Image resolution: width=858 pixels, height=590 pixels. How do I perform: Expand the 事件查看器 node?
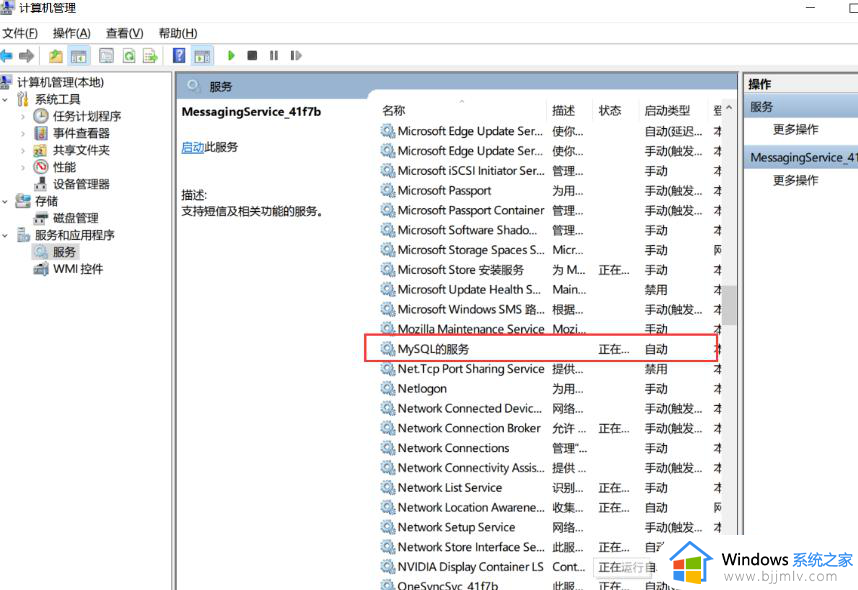click(x=23, y=134)
